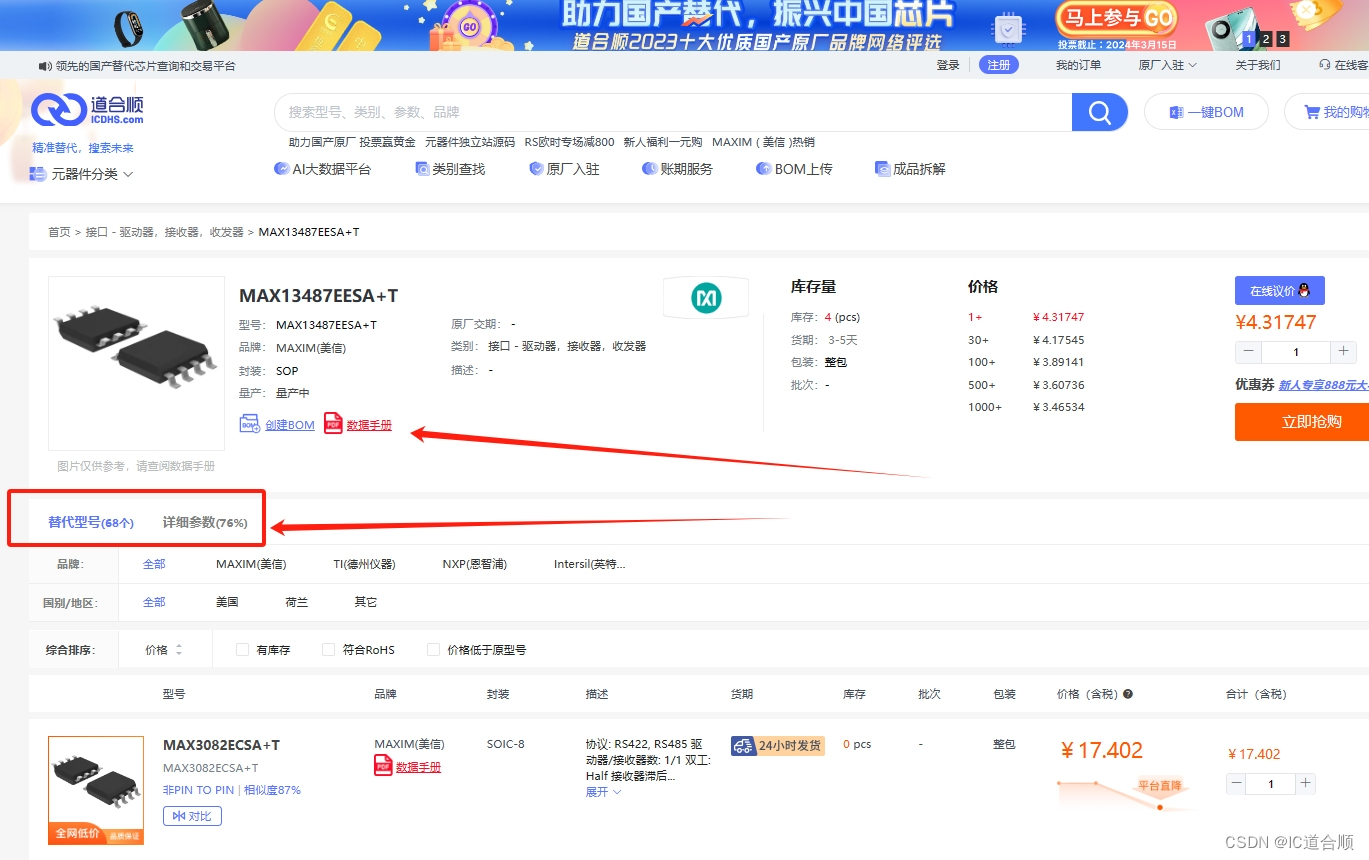
Task: Select banner slide indicator 3
Action: tap(1283, 39)
